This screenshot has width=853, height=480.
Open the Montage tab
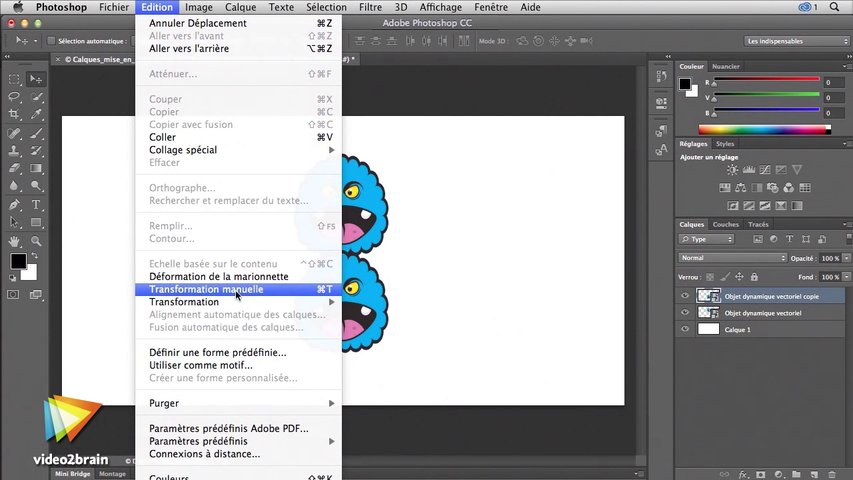(112, 474)
